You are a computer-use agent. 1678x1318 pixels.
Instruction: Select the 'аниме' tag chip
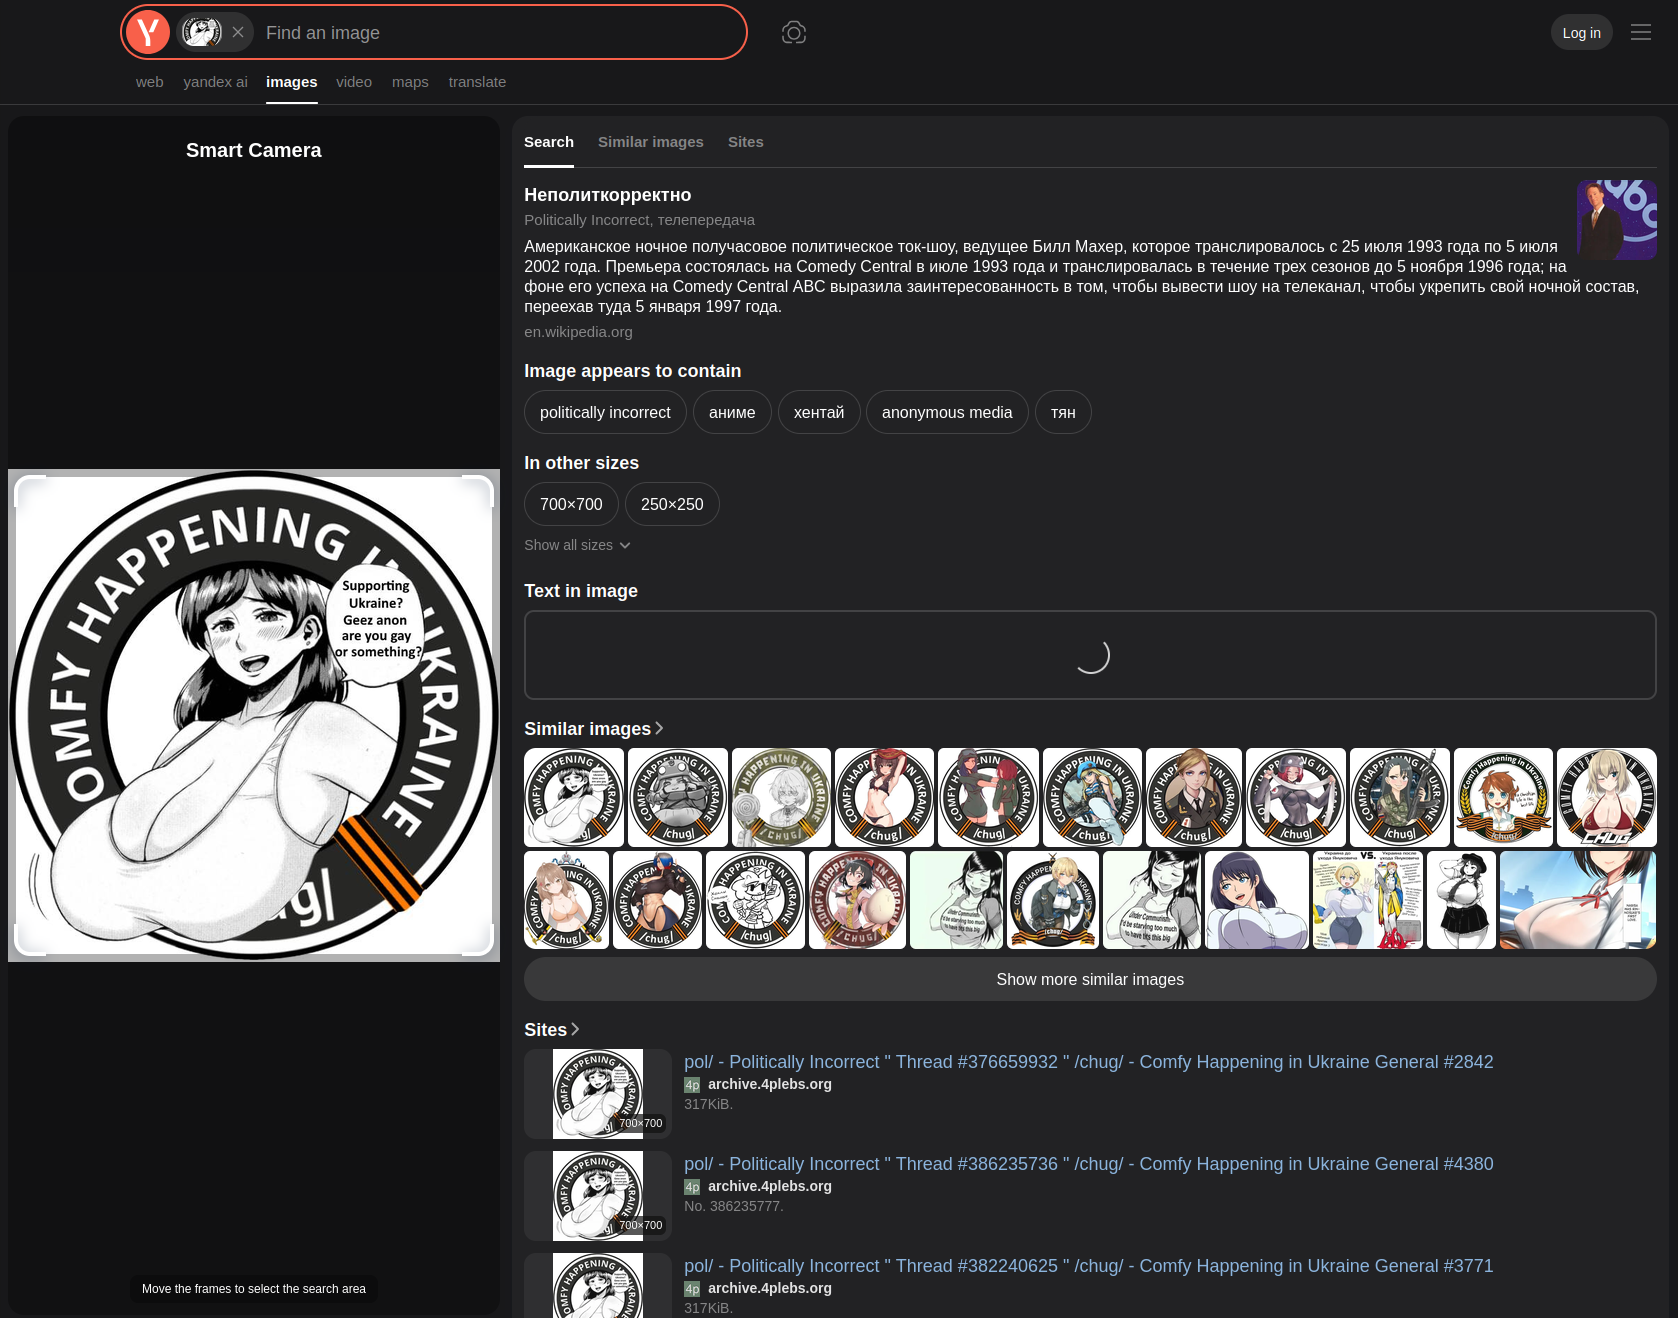click(x=732, y=412)
